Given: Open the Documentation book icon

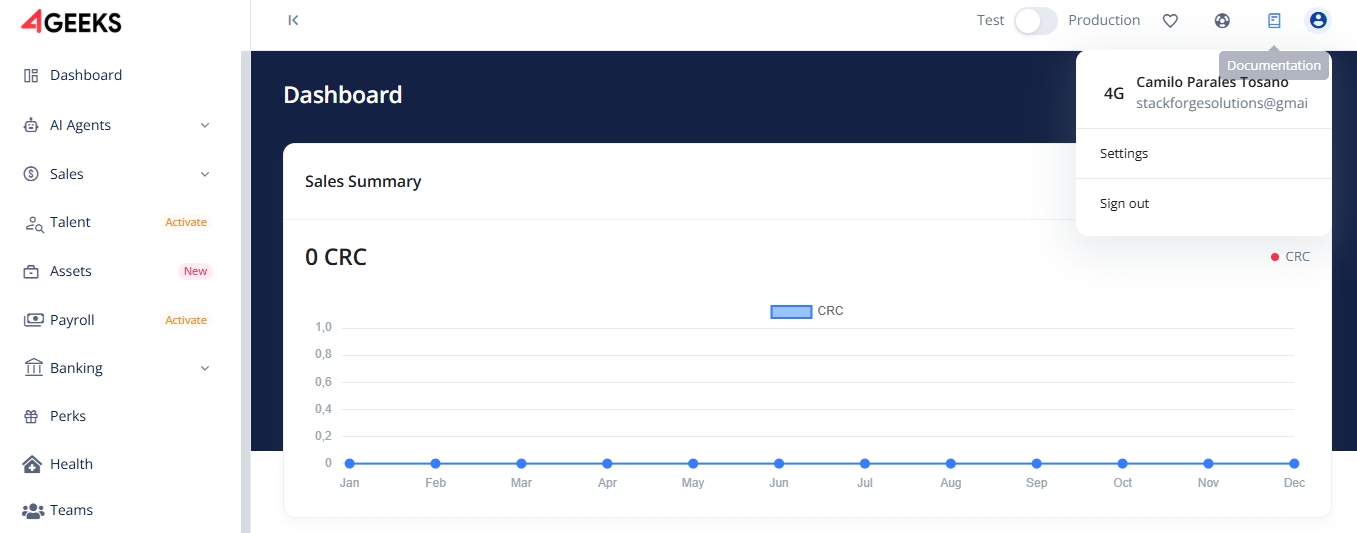Looking at the screenshot, I should [1274, 20].
